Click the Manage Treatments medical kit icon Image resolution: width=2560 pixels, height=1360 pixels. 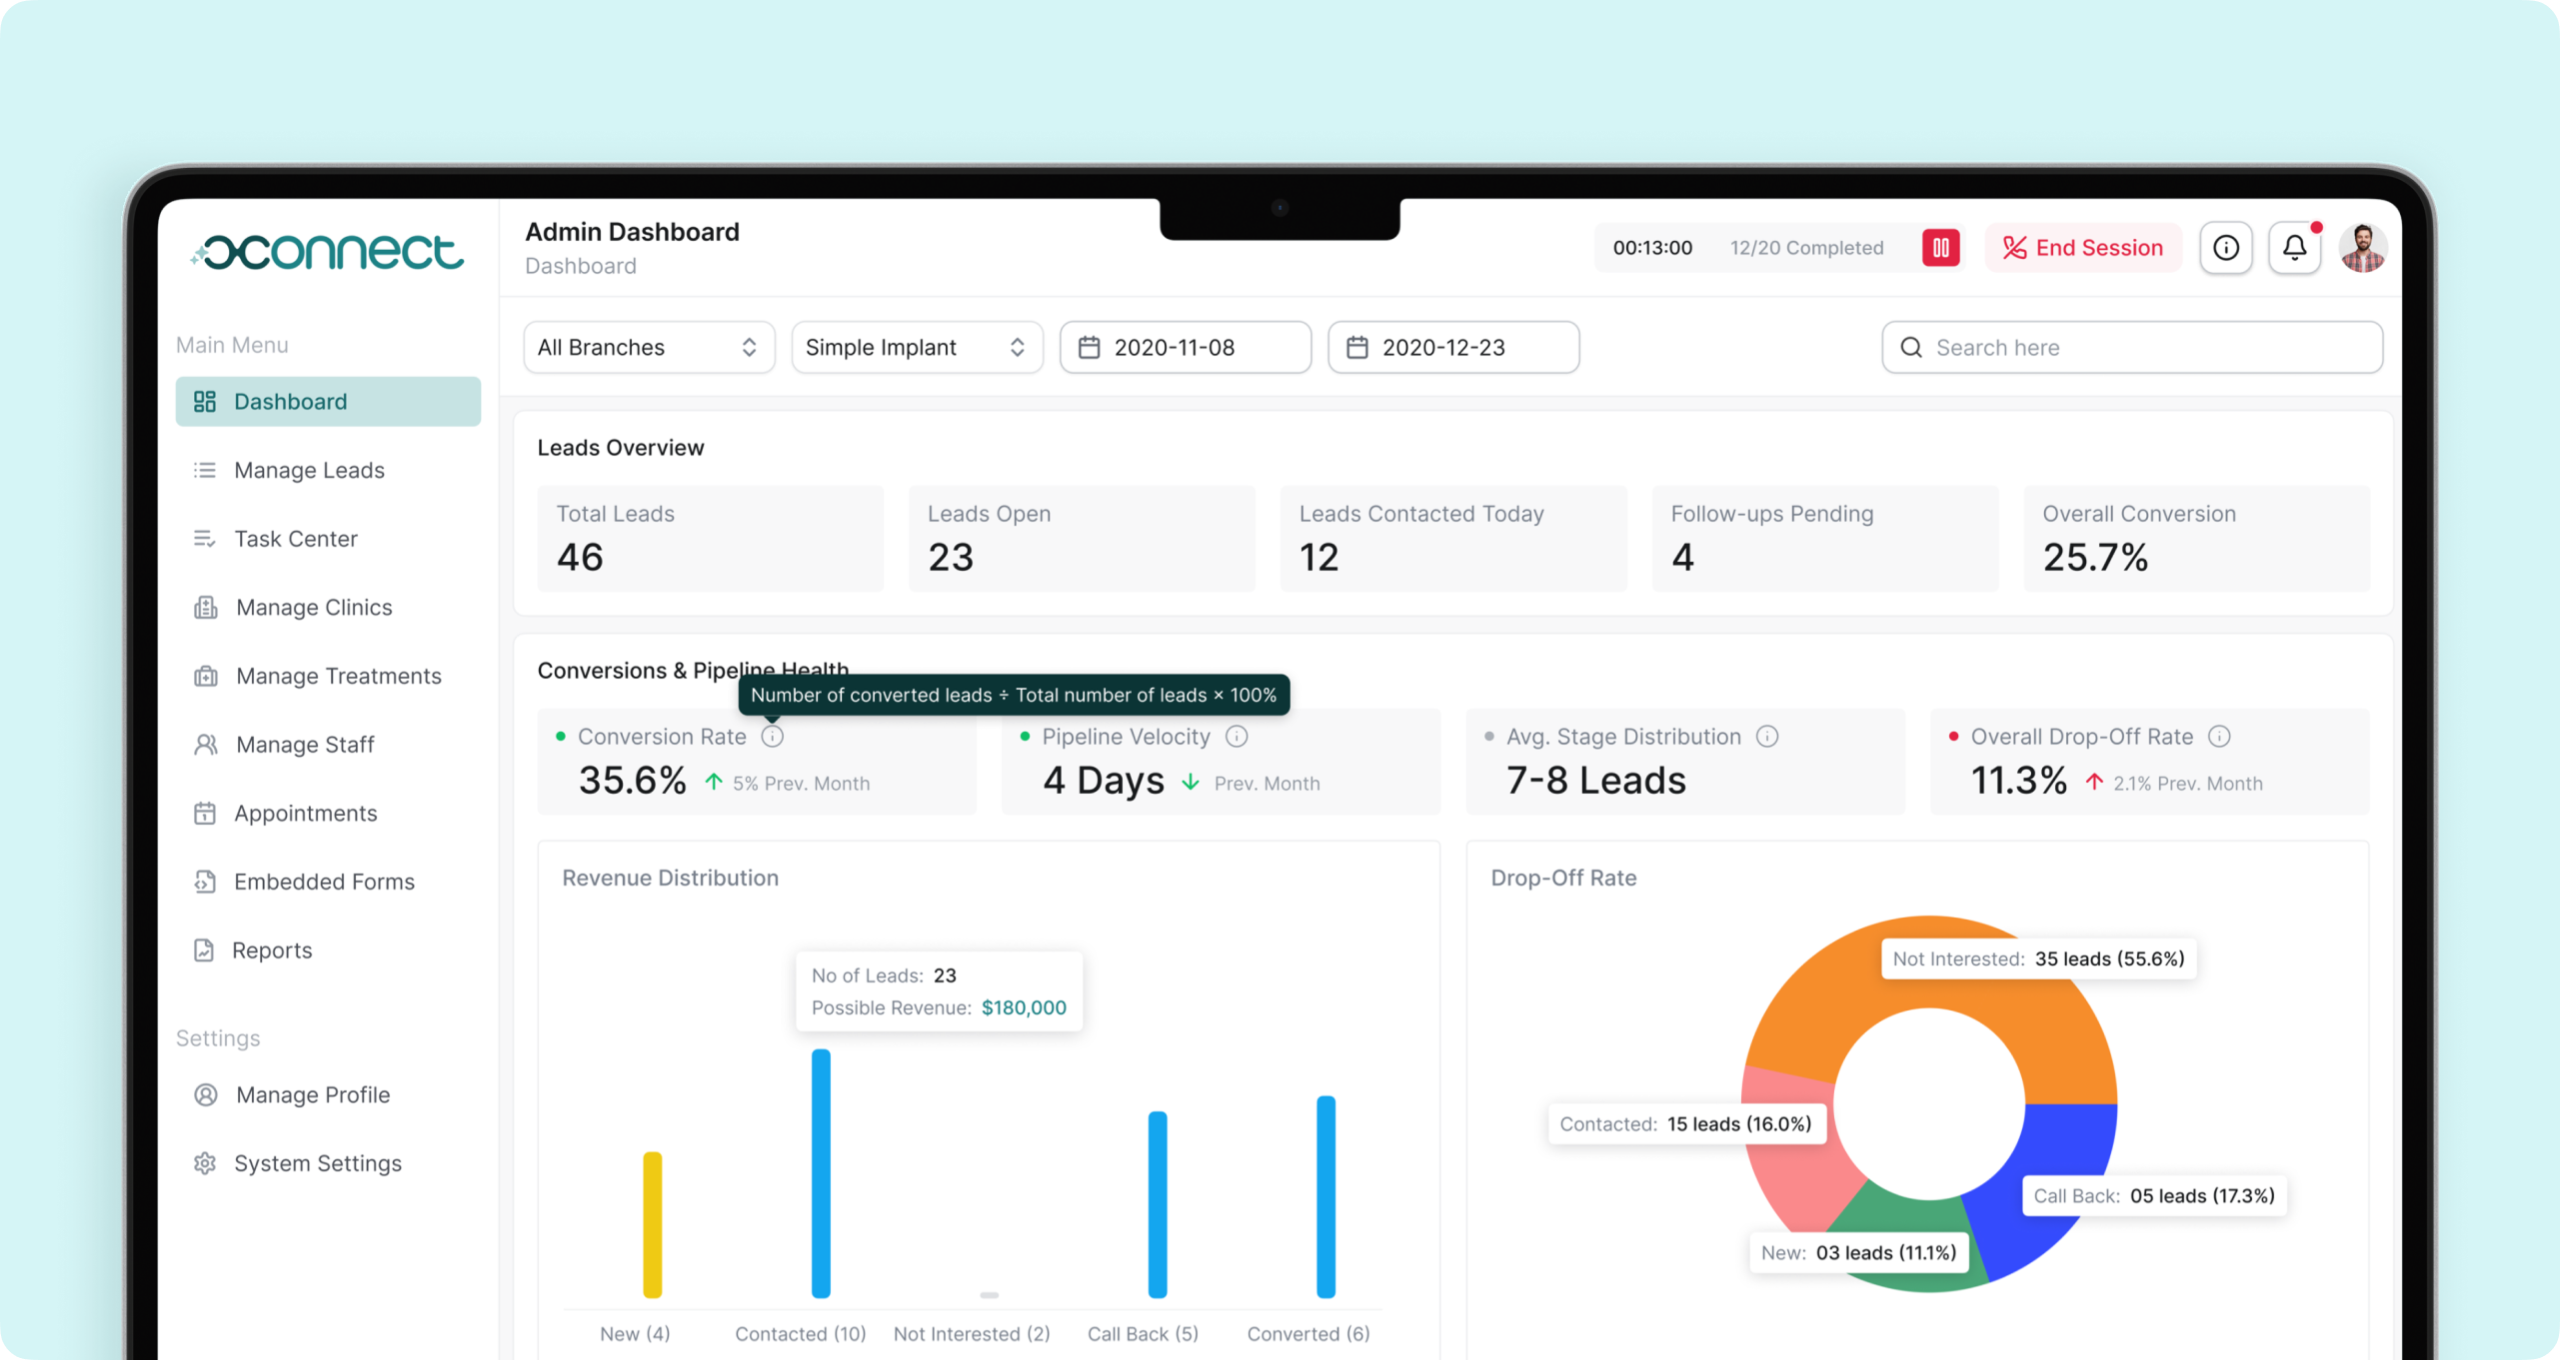206,676
